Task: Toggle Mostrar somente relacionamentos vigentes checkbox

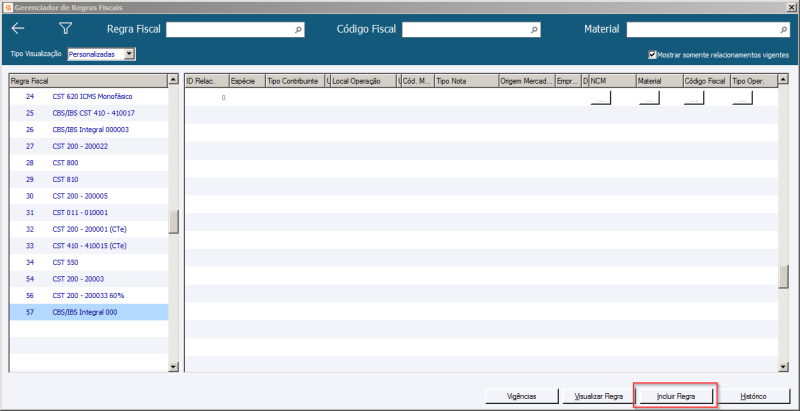Action: pos(652,55)
